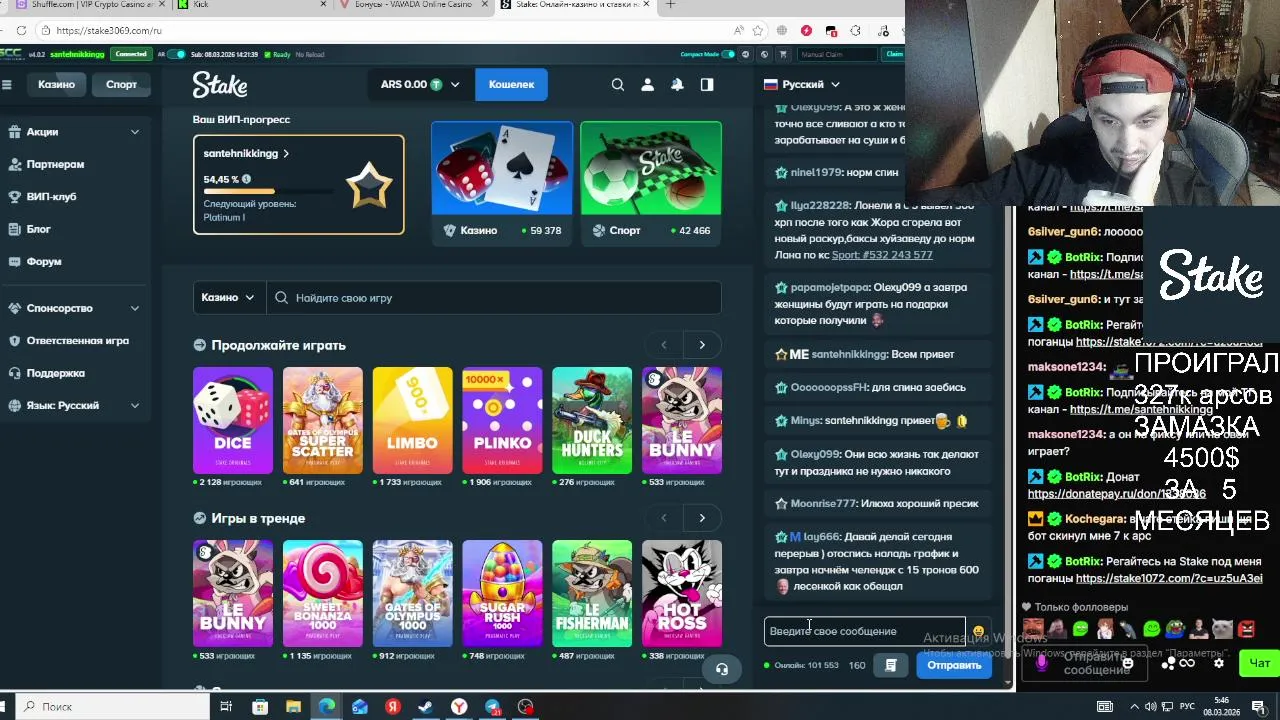1280x720 pixels.
Task: Open the emoji picker in Stake chat
Action: point(978,632)
